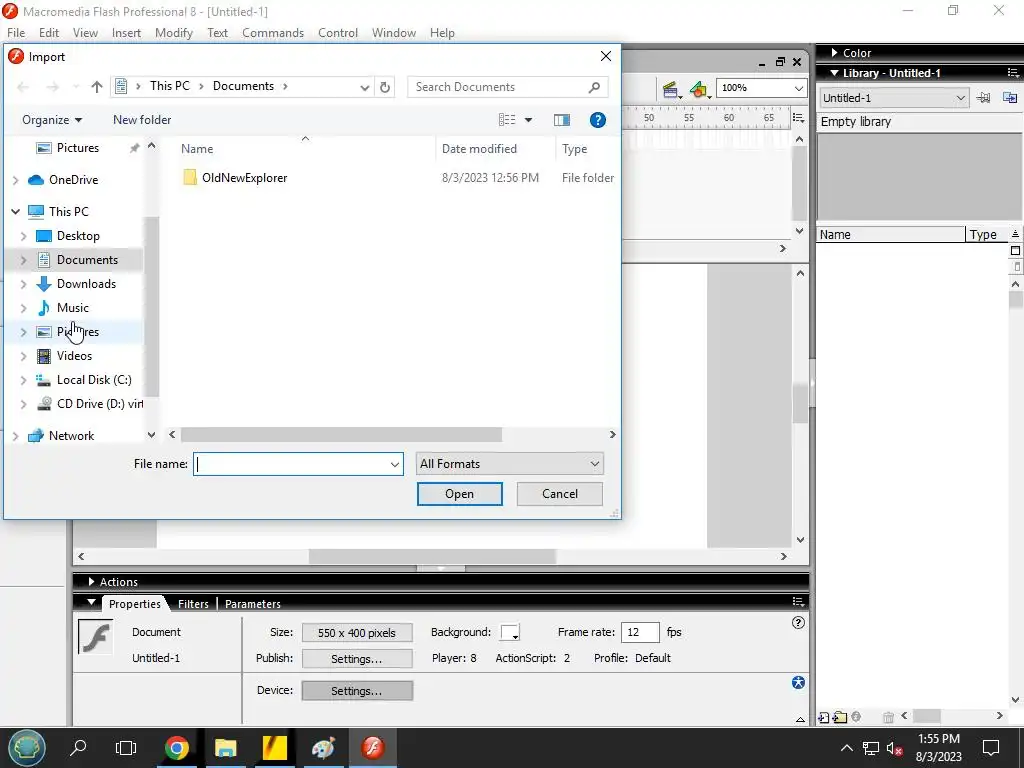
Task: Click the Library item properties info icon
Action: pos(856,716)
